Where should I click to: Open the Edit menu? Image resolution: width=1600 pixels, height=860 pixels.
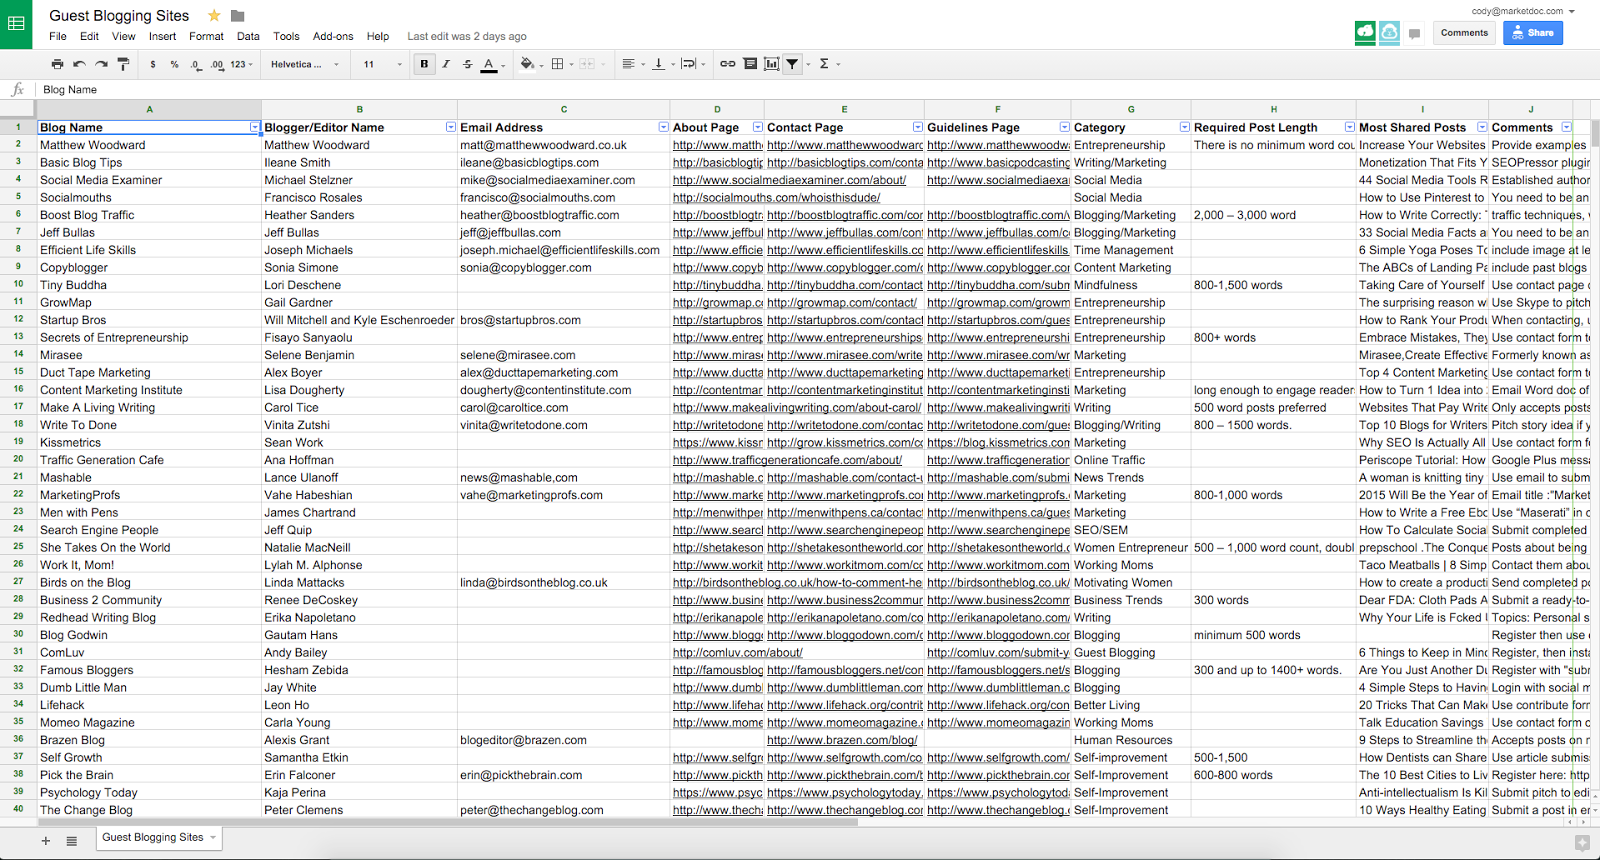click(89, 36)
